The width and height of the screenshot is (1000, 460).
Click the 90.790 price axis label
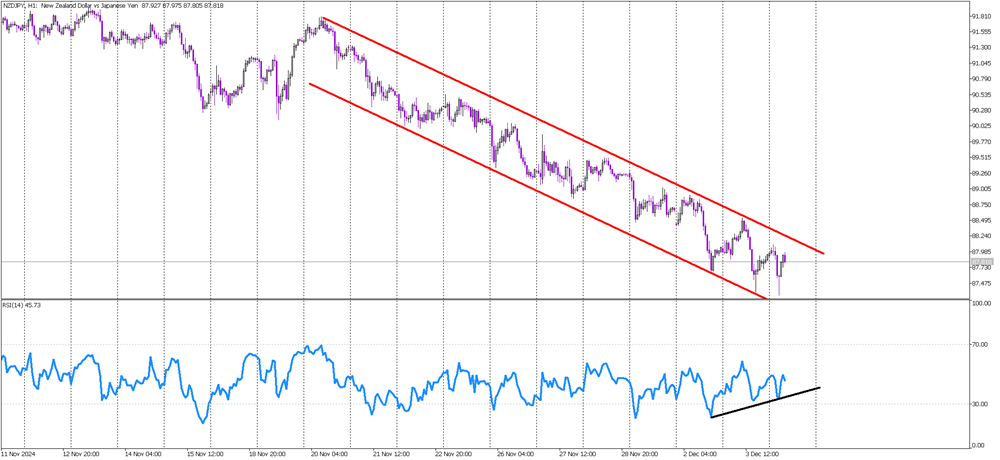point(980,79)
